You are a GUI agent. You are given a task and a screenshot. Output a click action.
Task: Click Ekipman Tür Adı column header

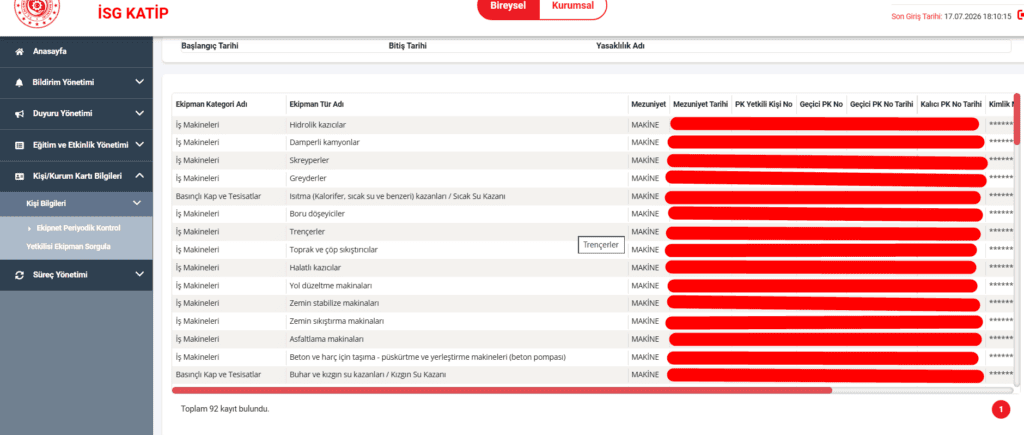click(317, 104)
